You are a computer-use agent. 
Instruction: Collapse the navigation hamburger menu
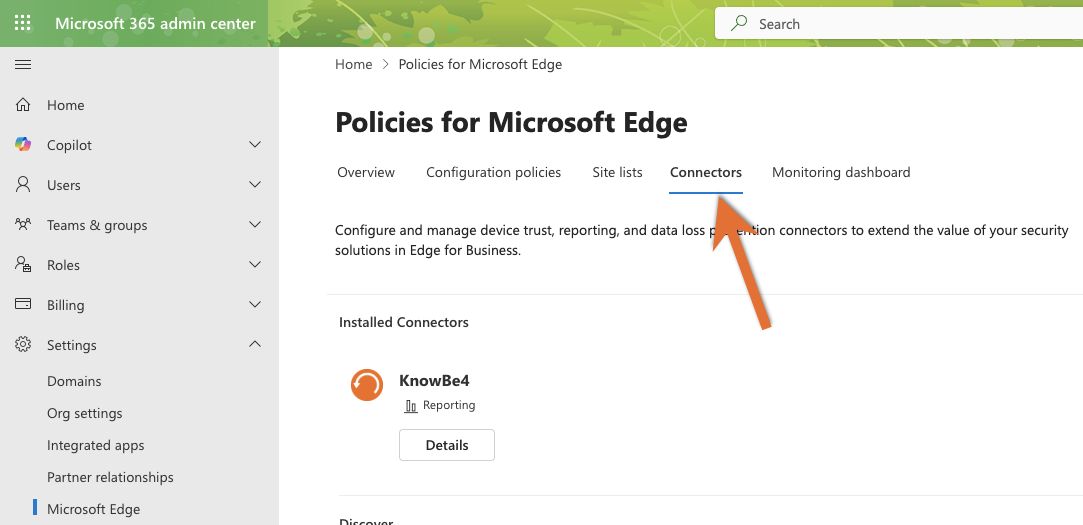[23, 65]
